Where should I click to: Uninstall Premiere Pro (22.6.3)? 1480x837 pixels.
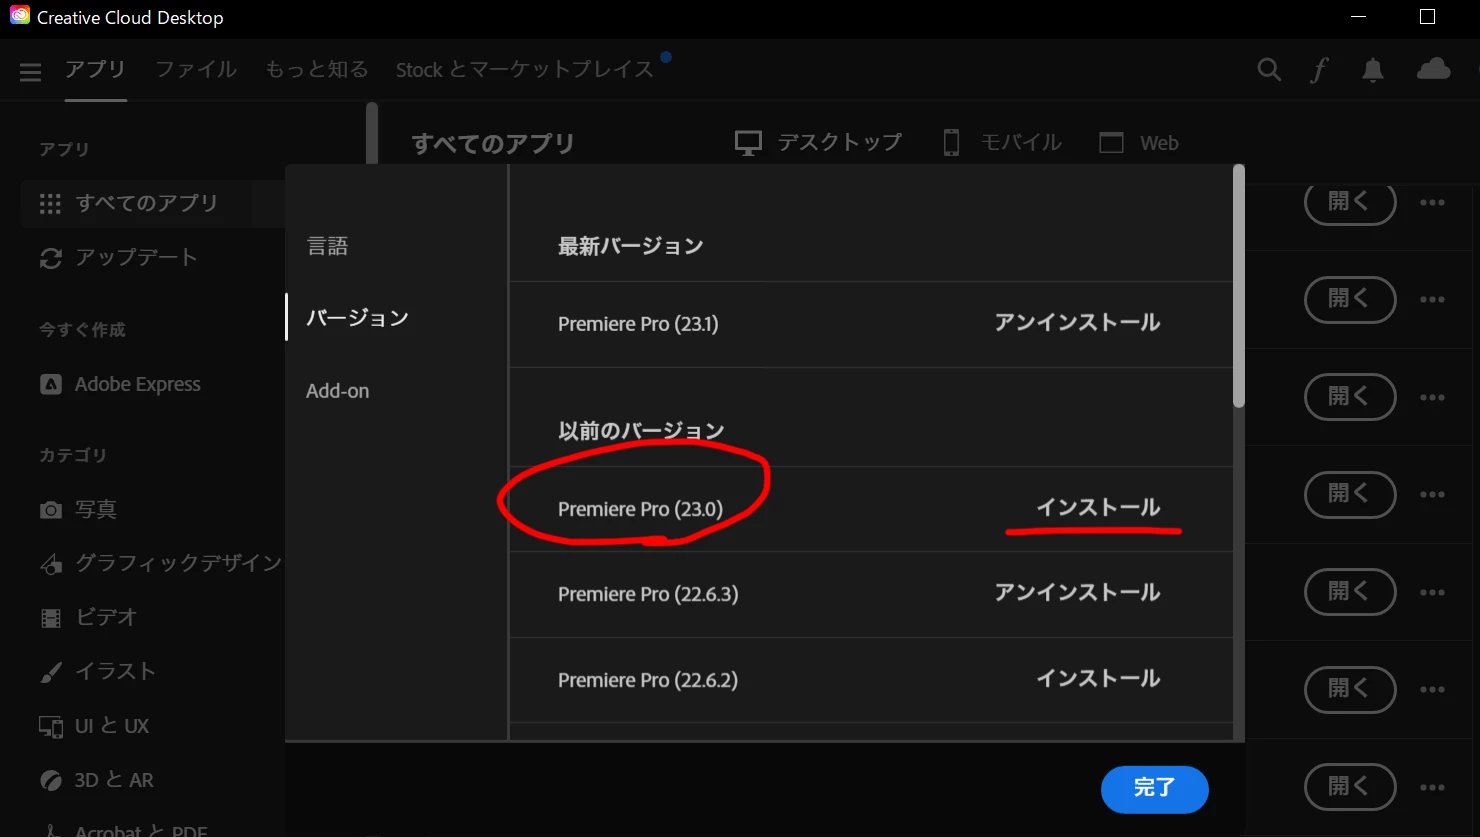[x=1077, y=593]
